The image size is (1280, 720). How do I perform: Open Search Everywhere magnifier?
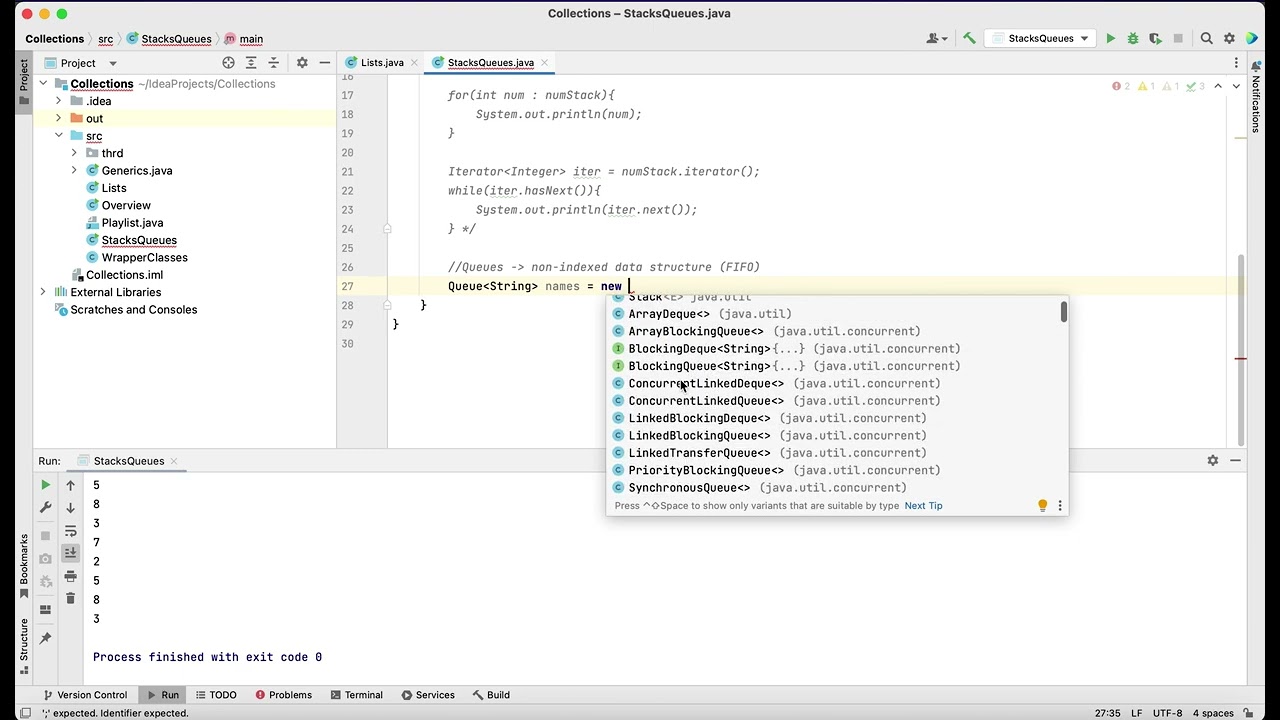click(1206, 39)
